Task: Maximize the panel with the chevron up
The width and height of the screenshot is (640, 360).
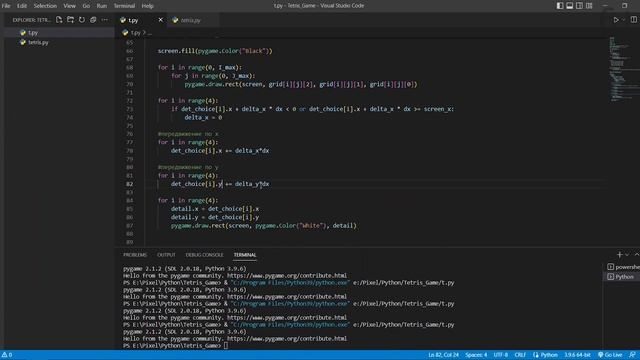Action: tap(637, 255)
